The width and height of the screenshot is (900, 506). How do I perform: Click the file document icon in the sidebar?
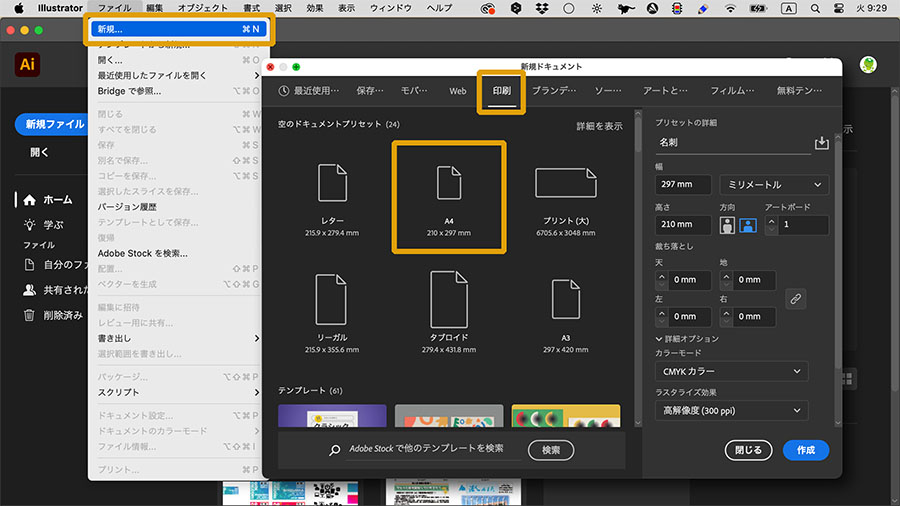(29, 264)
